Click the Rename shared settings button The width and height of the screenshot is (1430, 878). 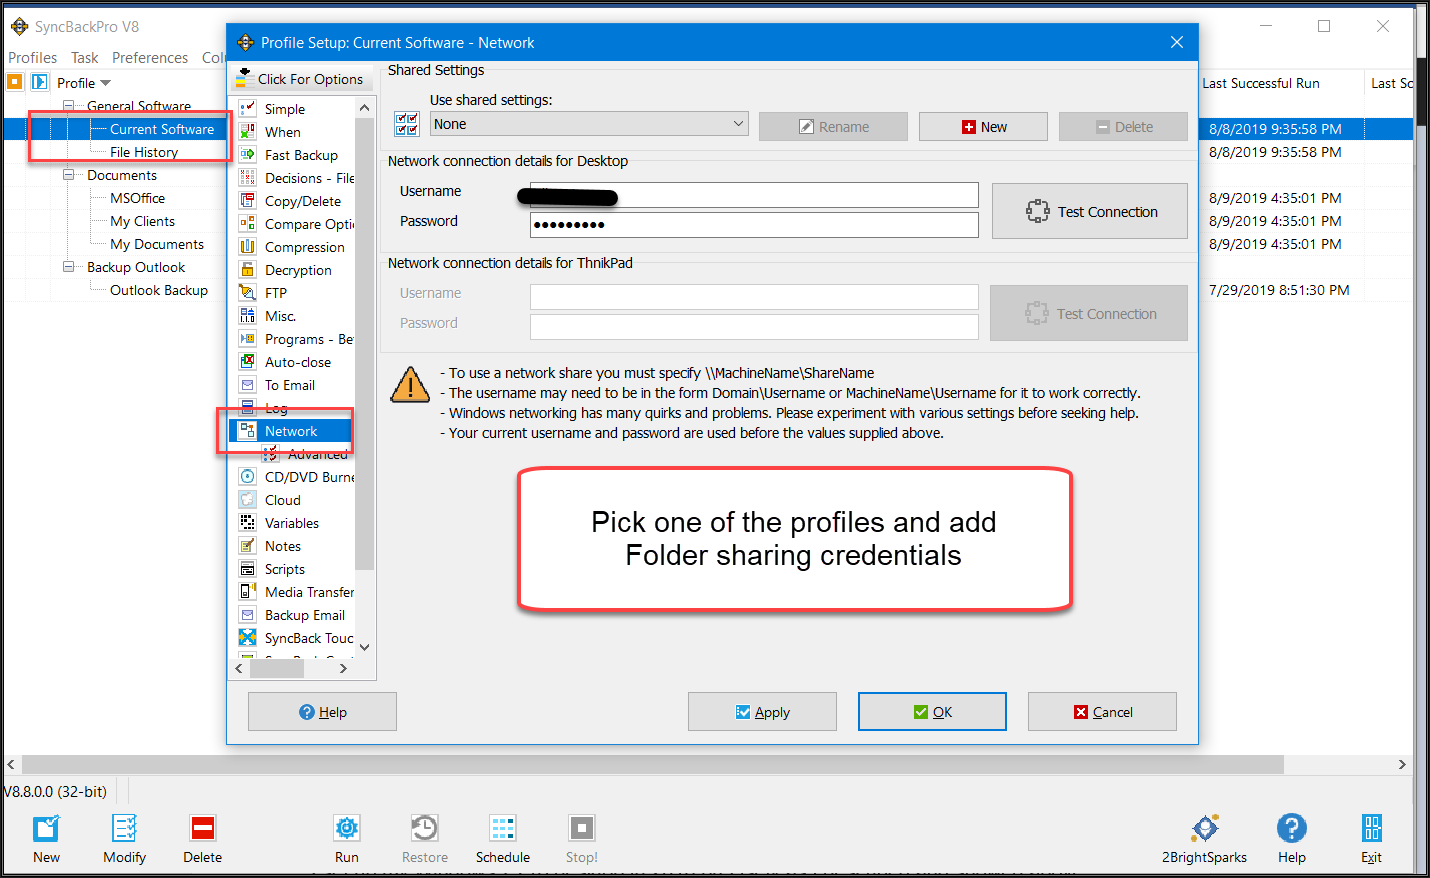tap(833, 127)
